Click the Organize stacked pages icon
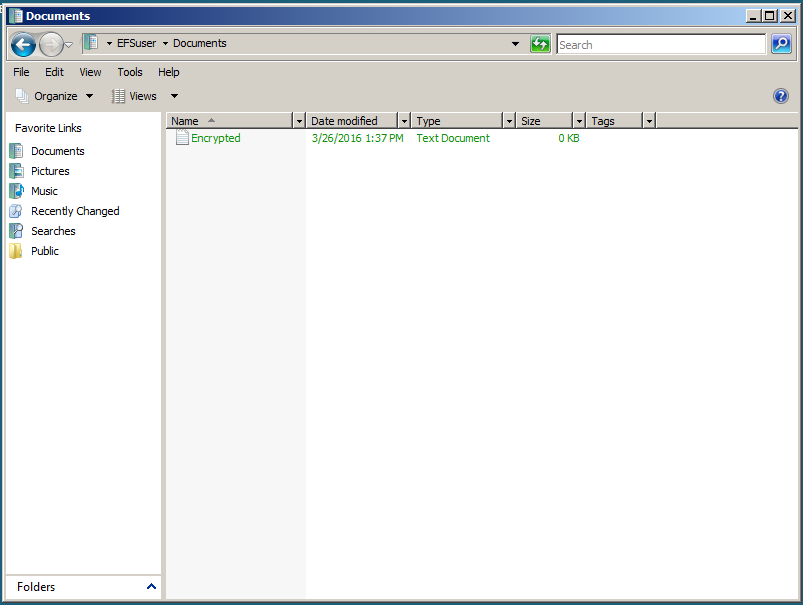The width and height of the screenshot is (803, 605). tap(22, 96)
